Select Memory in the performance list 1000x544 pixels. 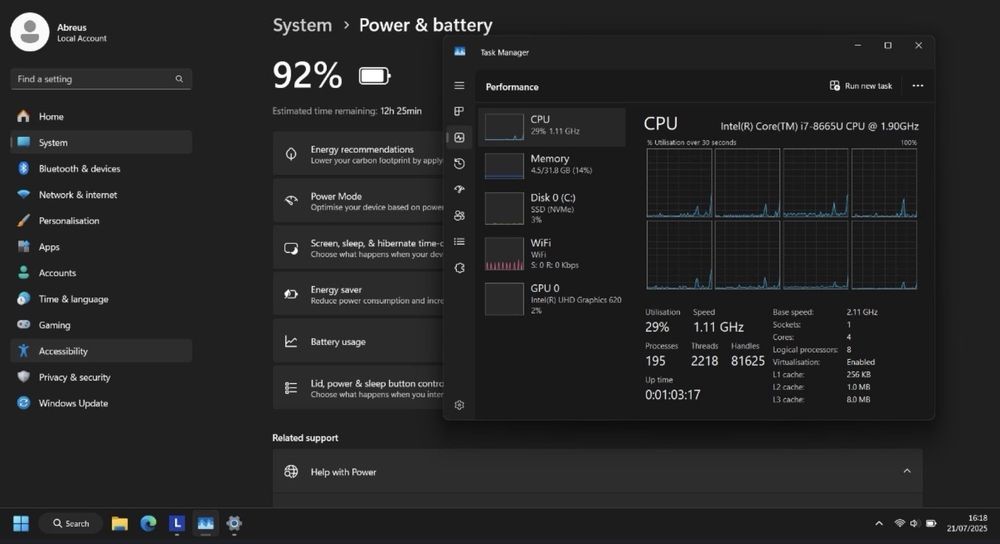551,164
